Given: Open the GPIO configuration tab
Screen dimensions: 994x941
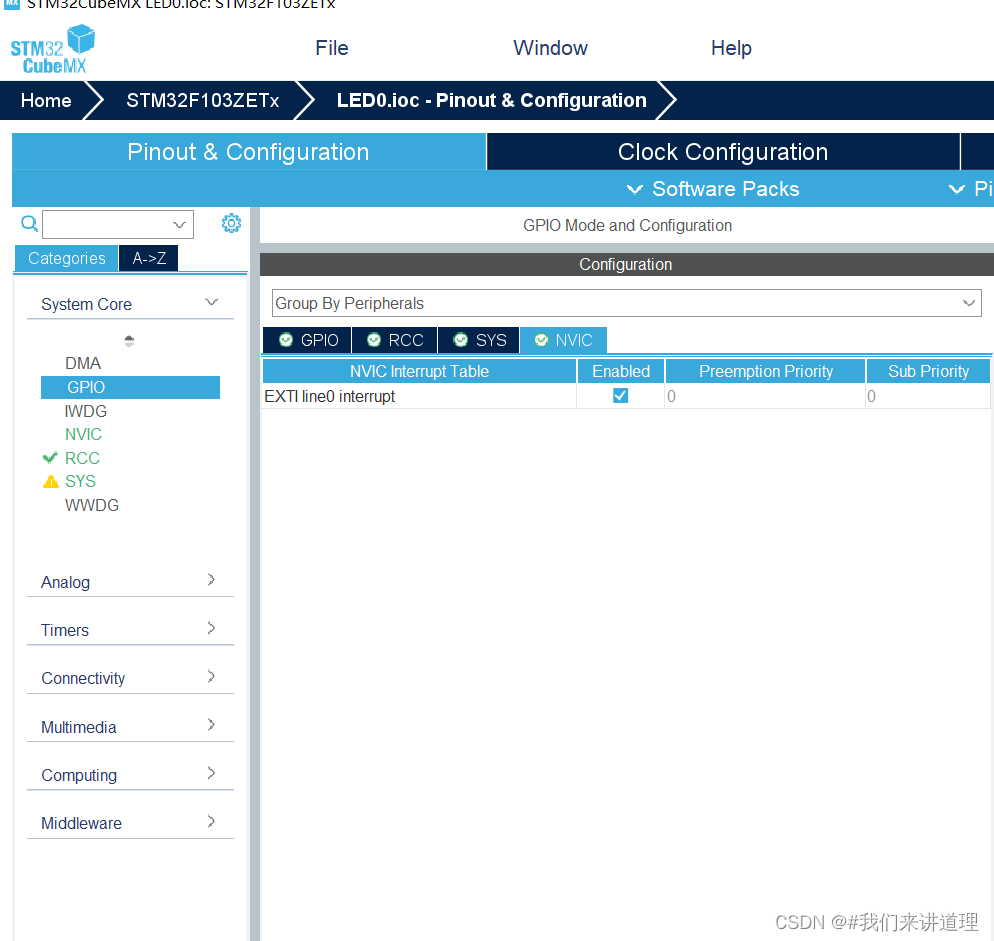Looking at the screenshot, I should click(307, 340).
